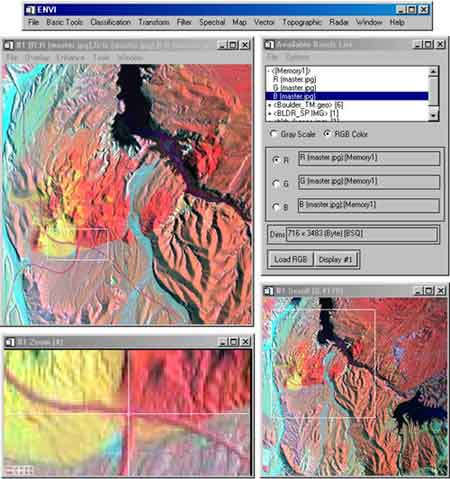450x479 pixels.
Task: Click the main image window title icon
Action: [9, 45]
